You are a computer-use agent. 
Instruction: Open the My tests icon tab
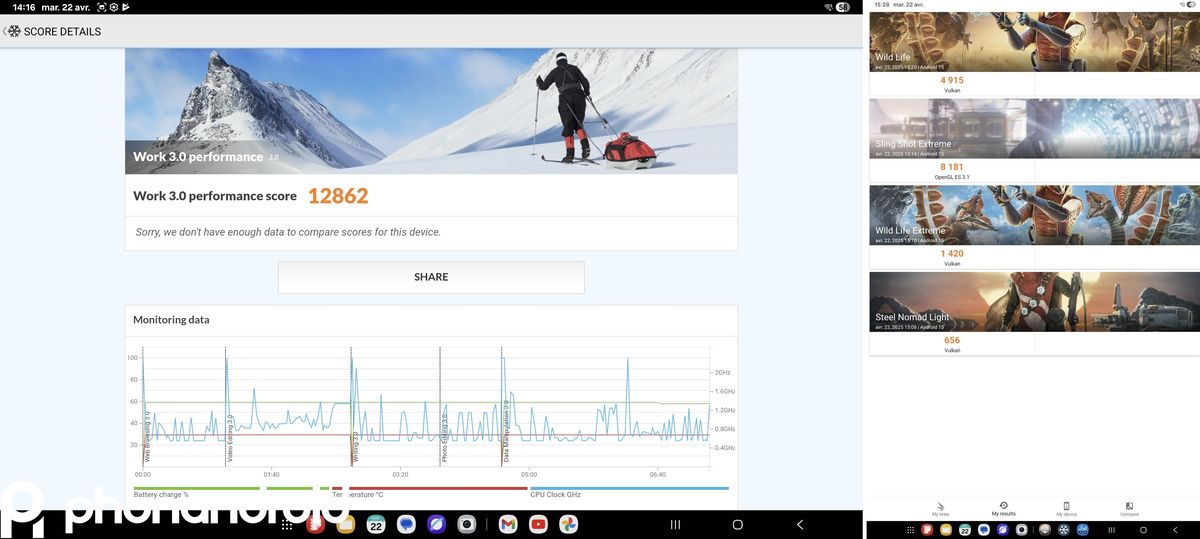941,508
